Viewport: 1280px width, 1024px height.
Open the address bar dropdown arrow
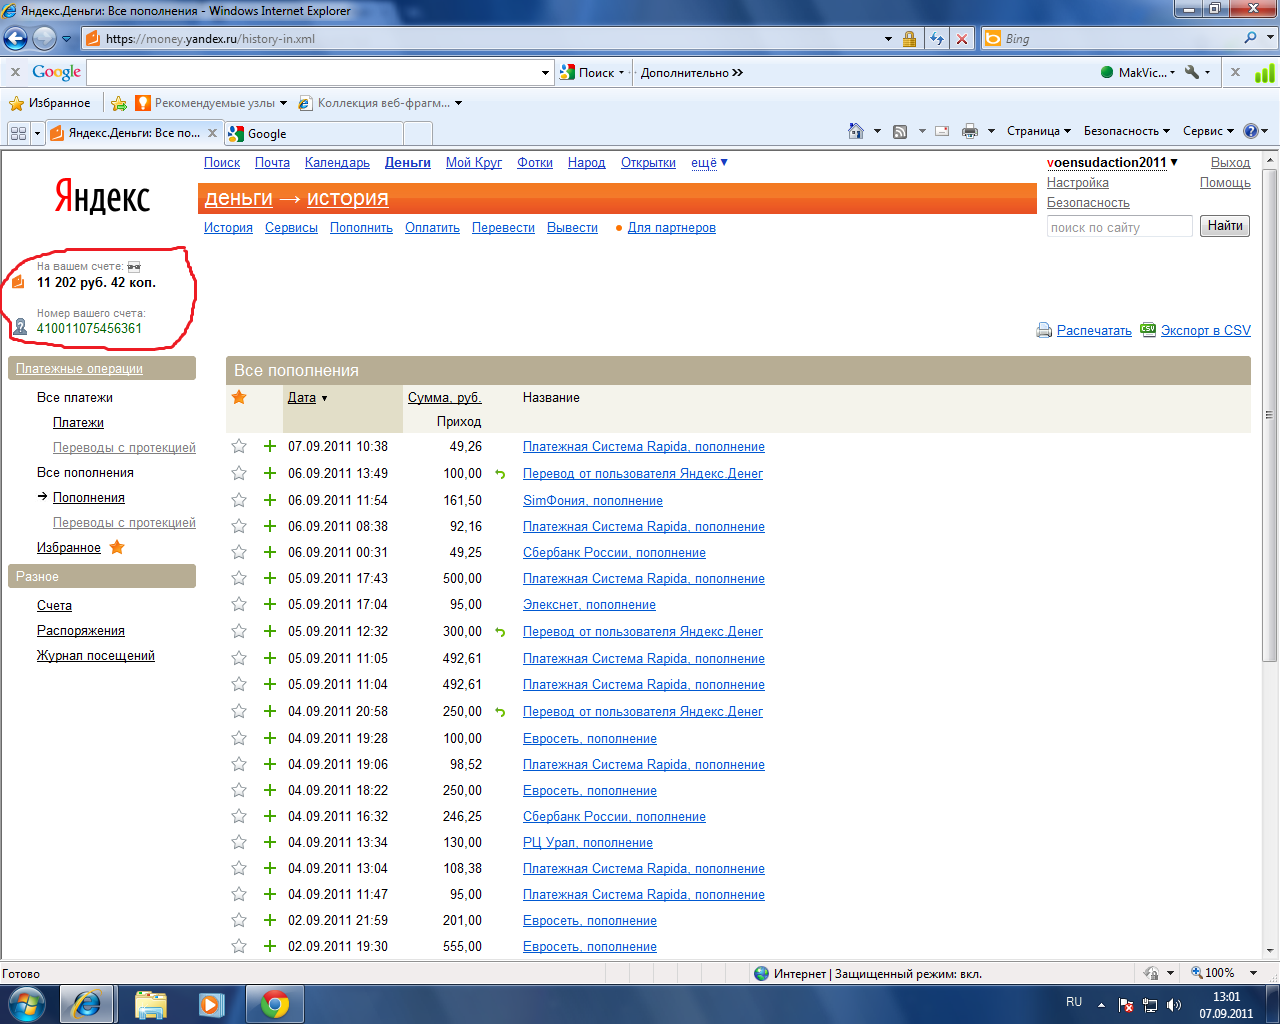888,39
